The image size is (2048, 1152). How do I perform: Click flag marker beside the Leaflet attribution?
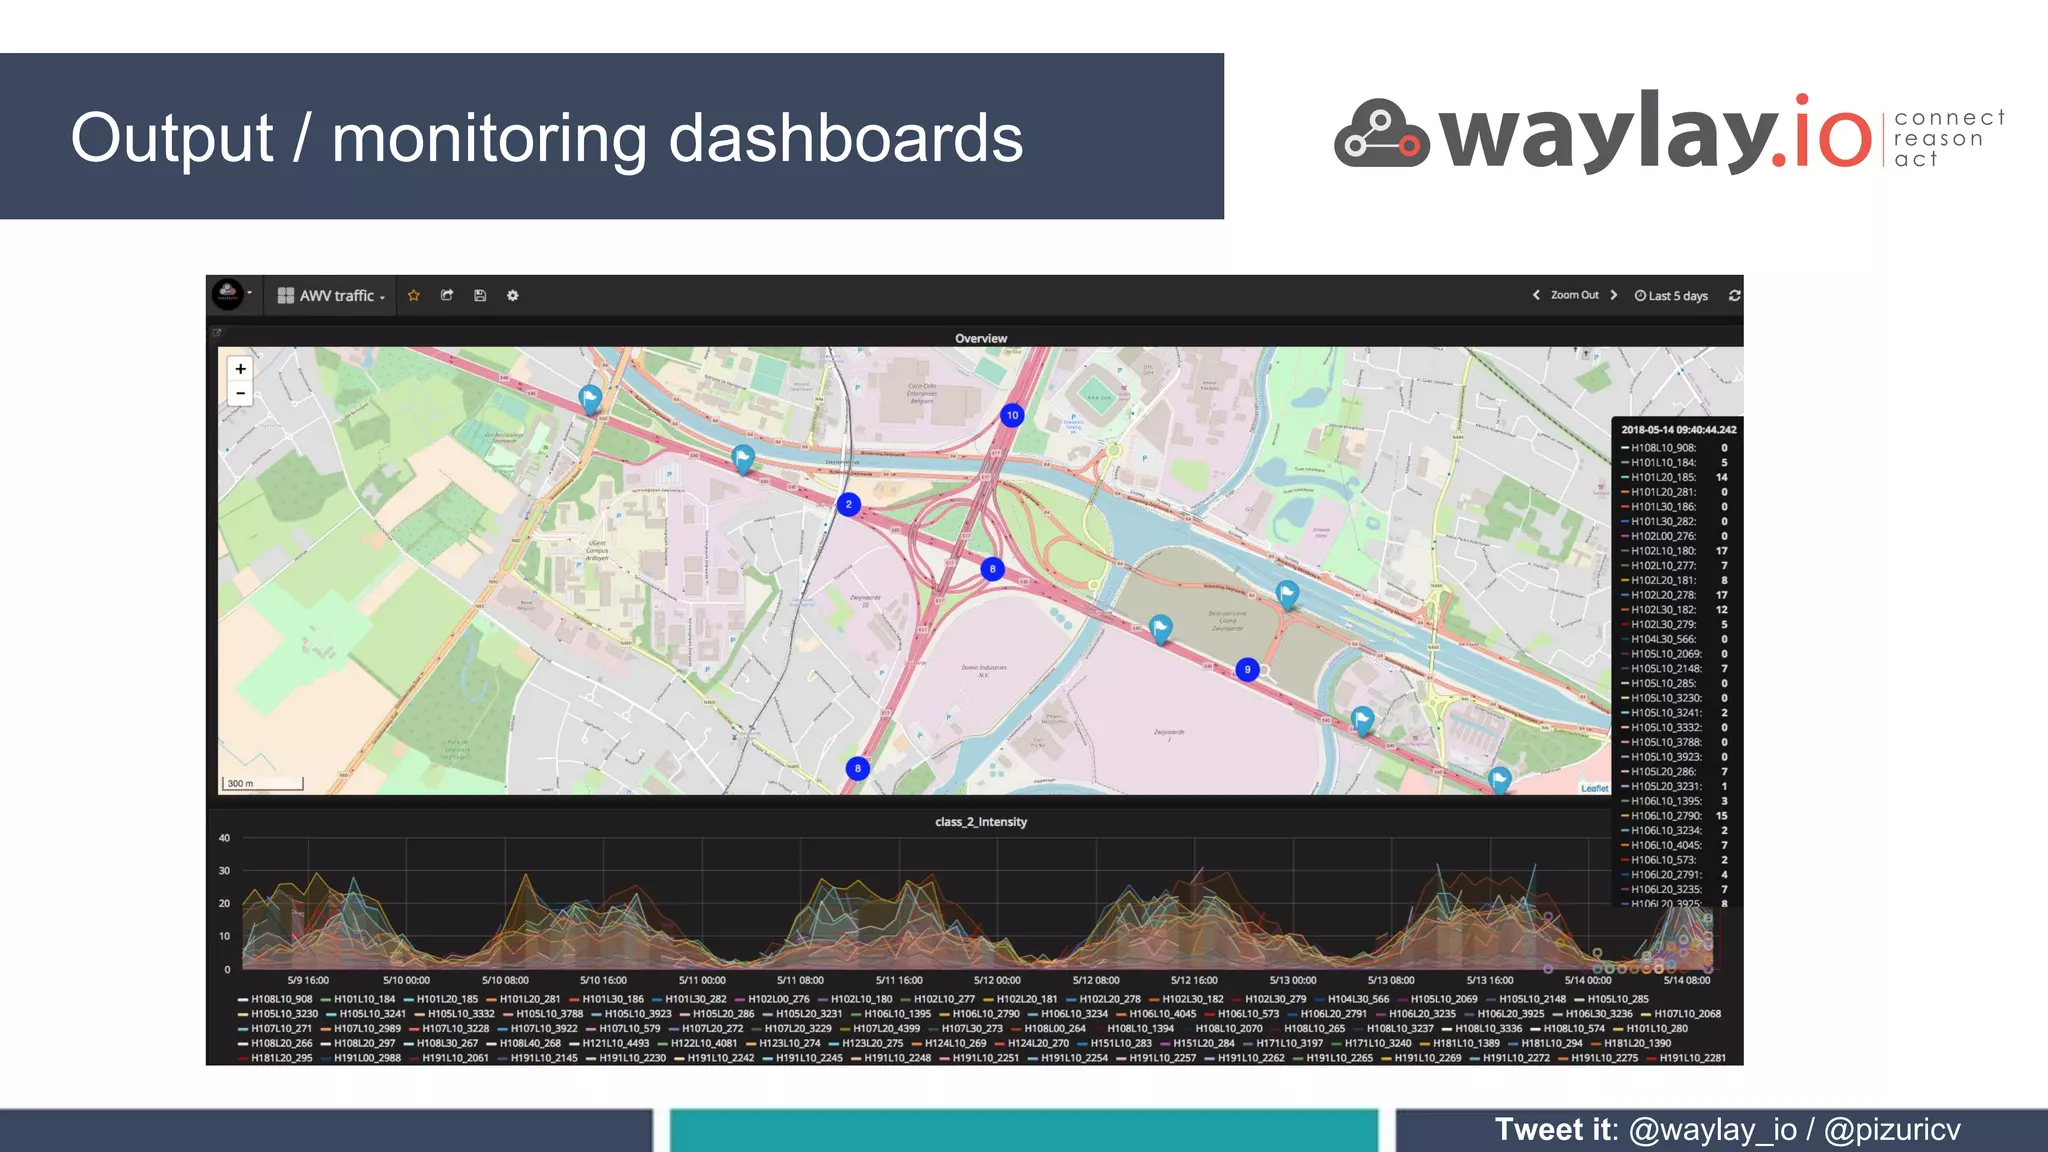[1499, 780]
